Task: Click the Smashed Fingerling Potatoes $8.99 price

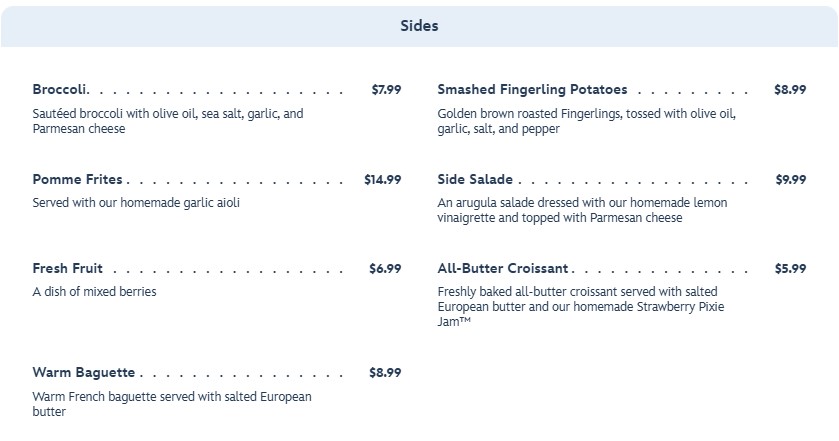Action: (x=790, y=90)
